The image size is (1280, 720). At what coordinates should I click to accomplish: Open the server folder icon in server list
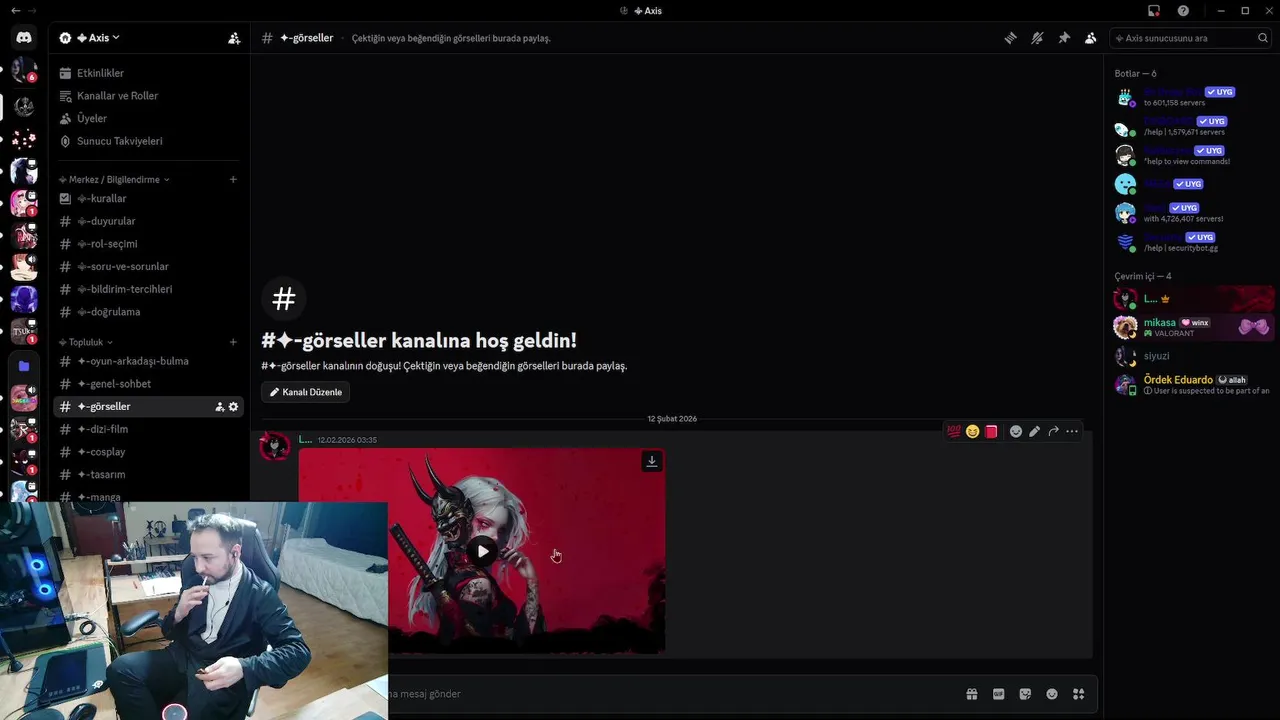24,367
